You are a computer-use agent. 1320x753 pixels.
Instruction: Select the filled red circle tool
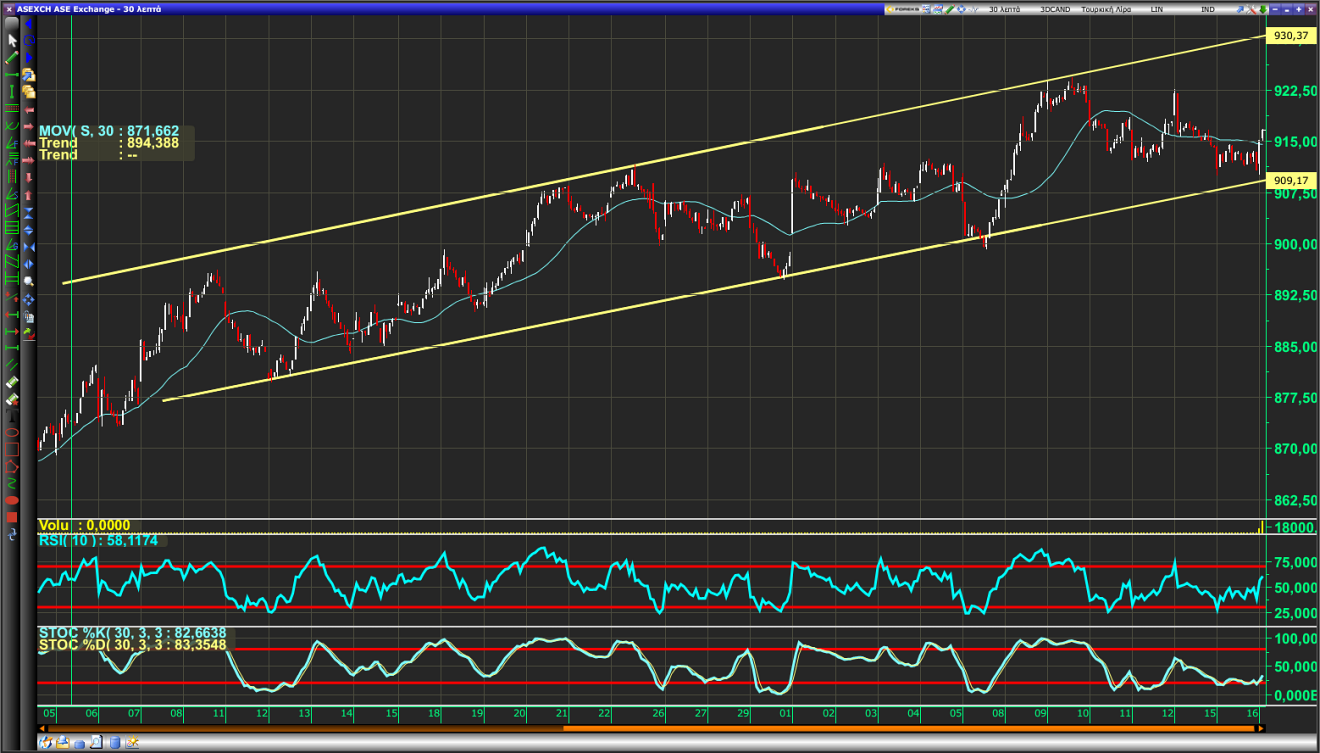12,500
